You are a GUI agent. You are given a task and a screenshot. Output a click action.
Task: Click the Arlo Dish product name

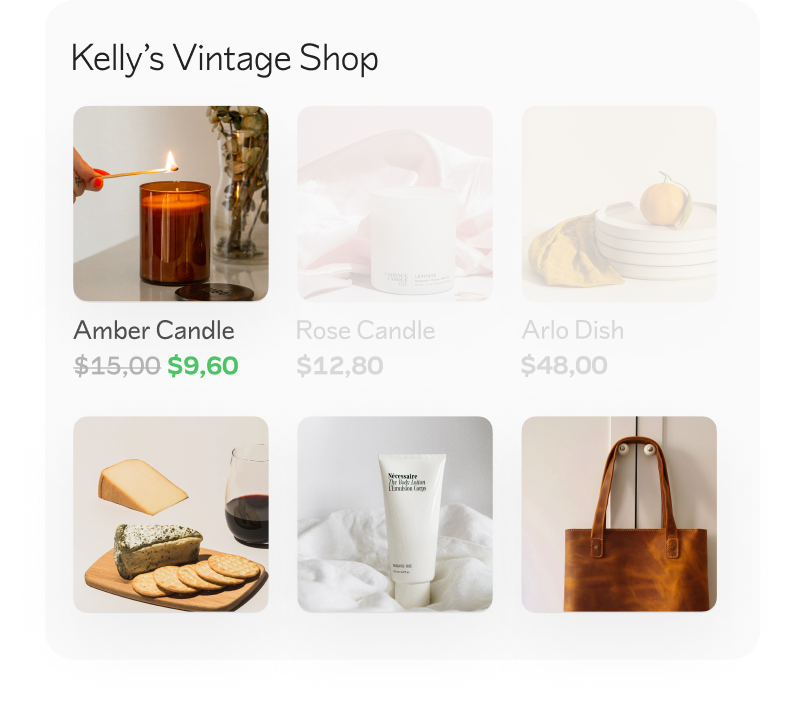click(x=573, y=331)
